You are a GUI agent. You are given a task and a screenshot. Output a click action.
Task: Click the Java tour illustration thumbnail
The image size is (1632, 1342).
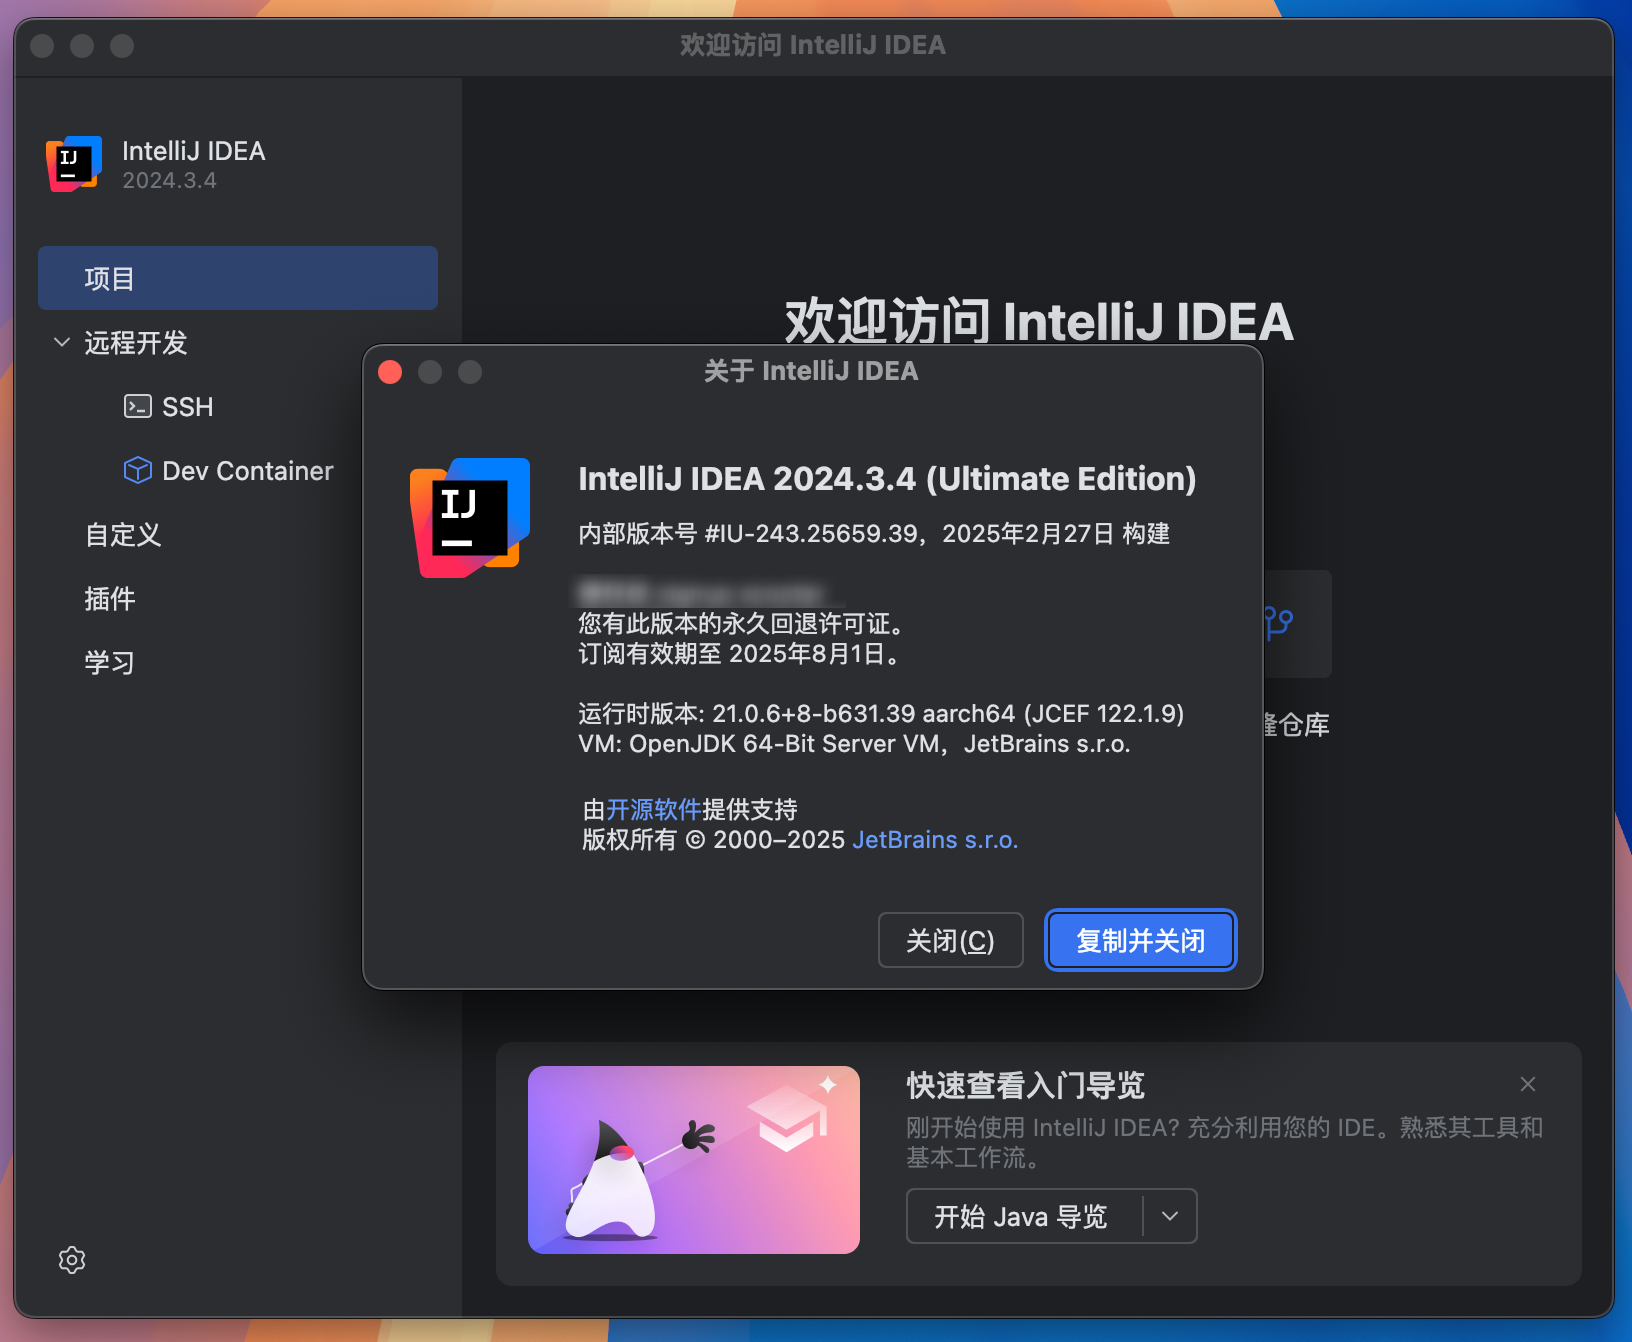[x=693, y=1159]
